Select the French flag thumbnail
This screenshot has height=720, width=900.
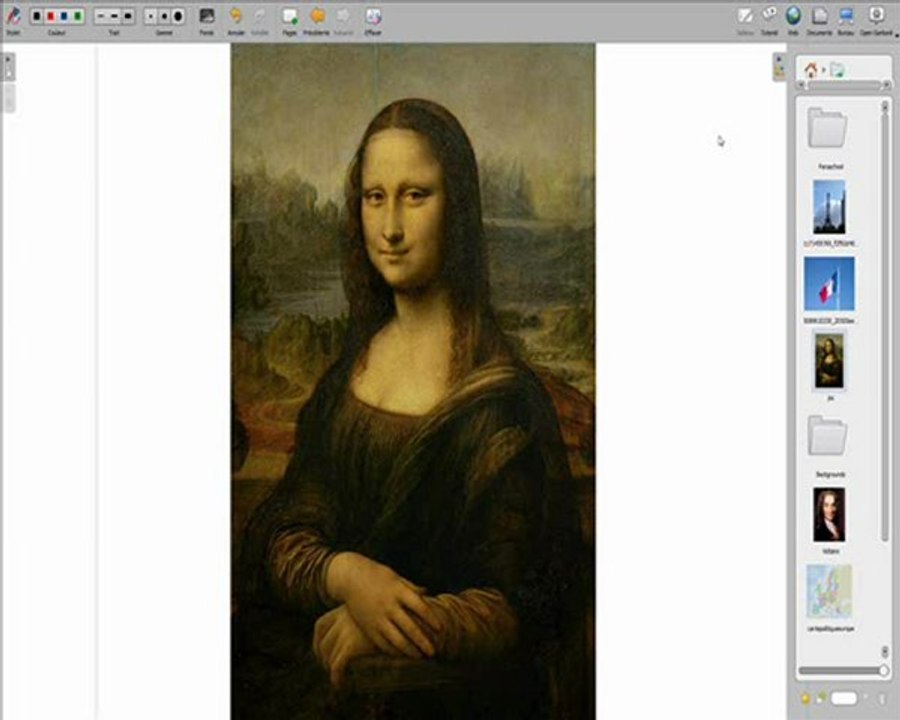(829, 284)
